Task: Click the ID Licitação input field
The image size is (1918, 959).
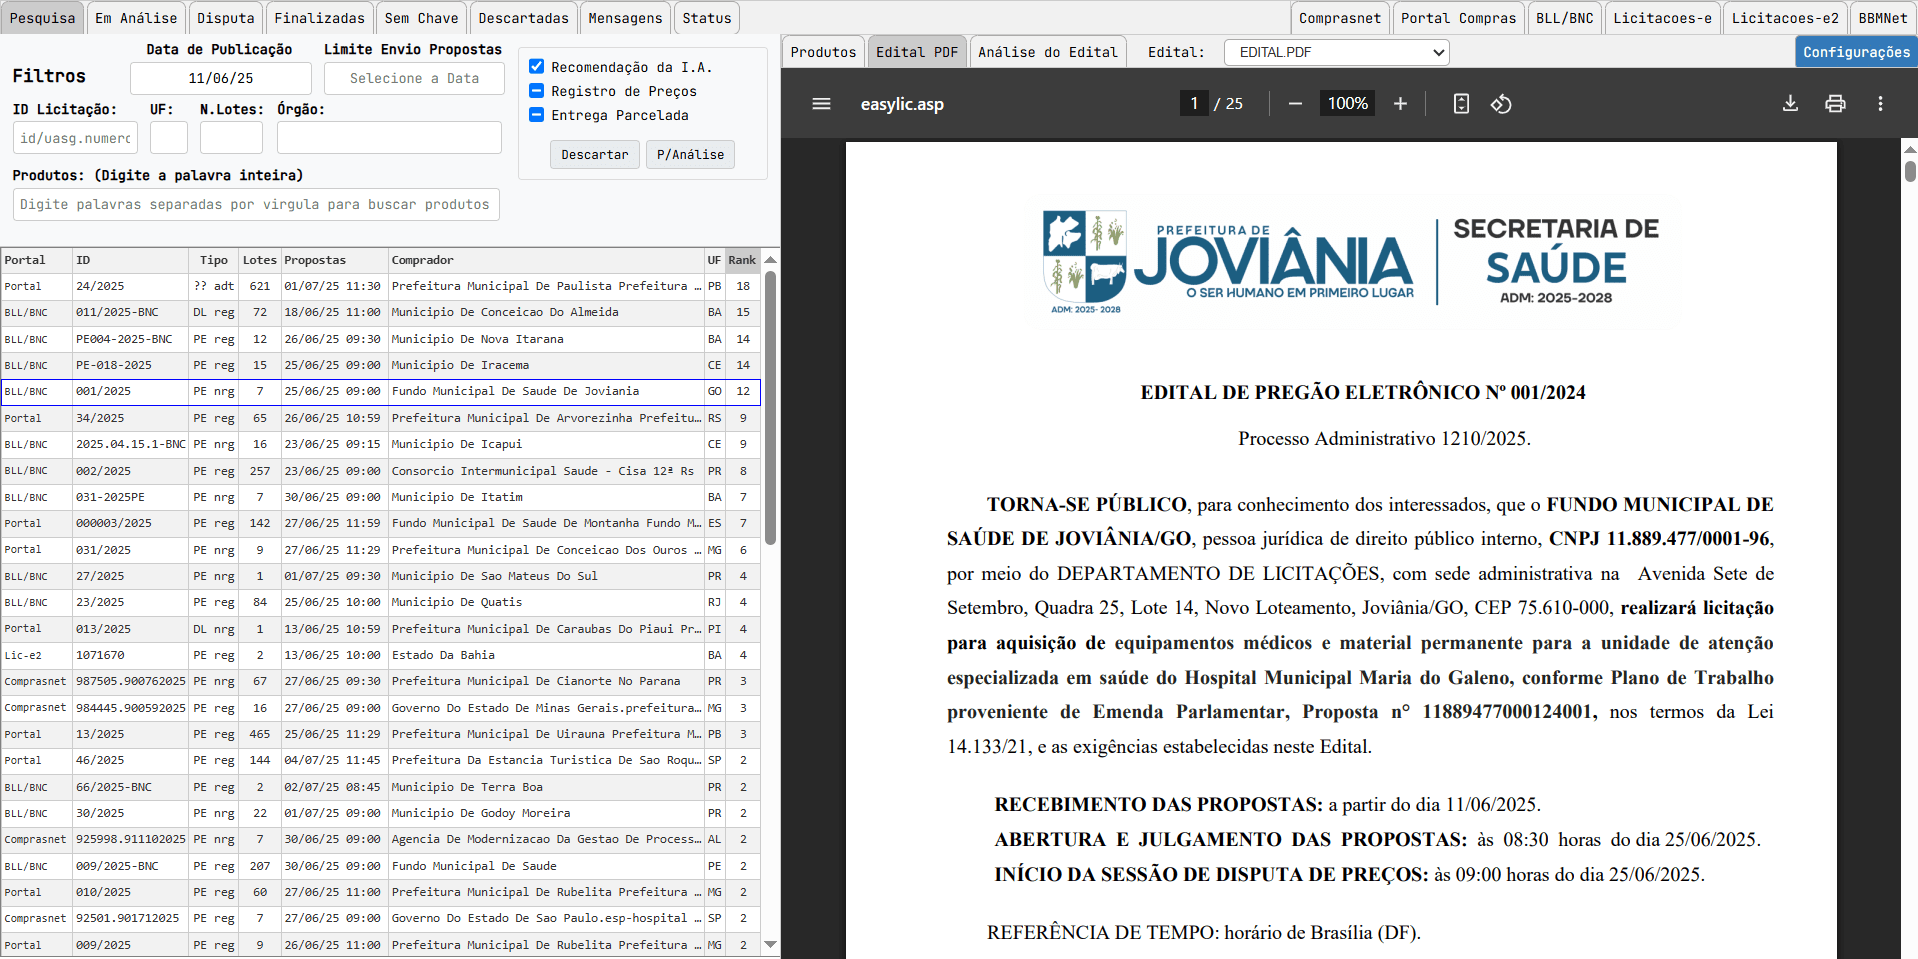Action: [75, 138]
